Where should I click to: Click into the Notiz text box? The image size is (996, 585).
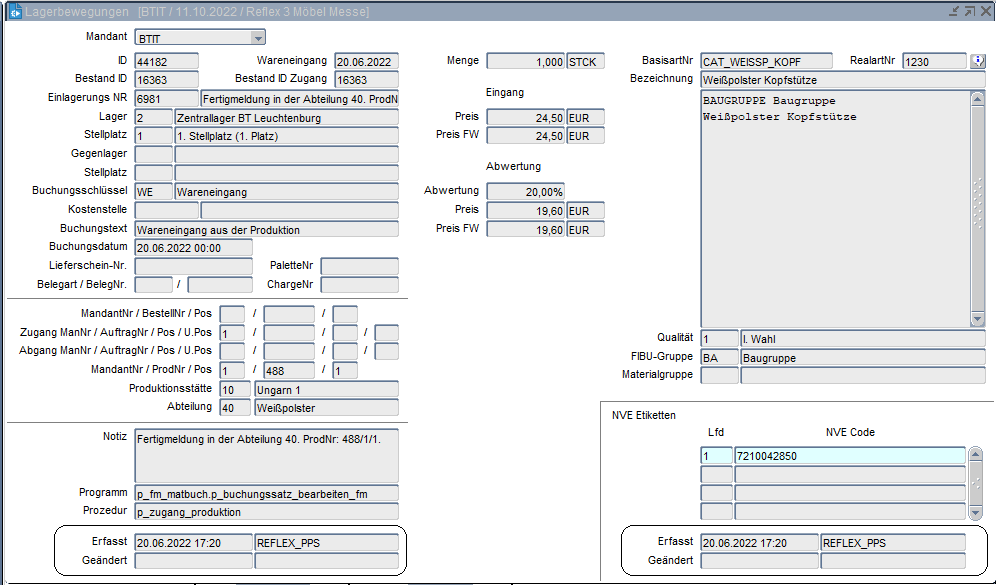266,456
